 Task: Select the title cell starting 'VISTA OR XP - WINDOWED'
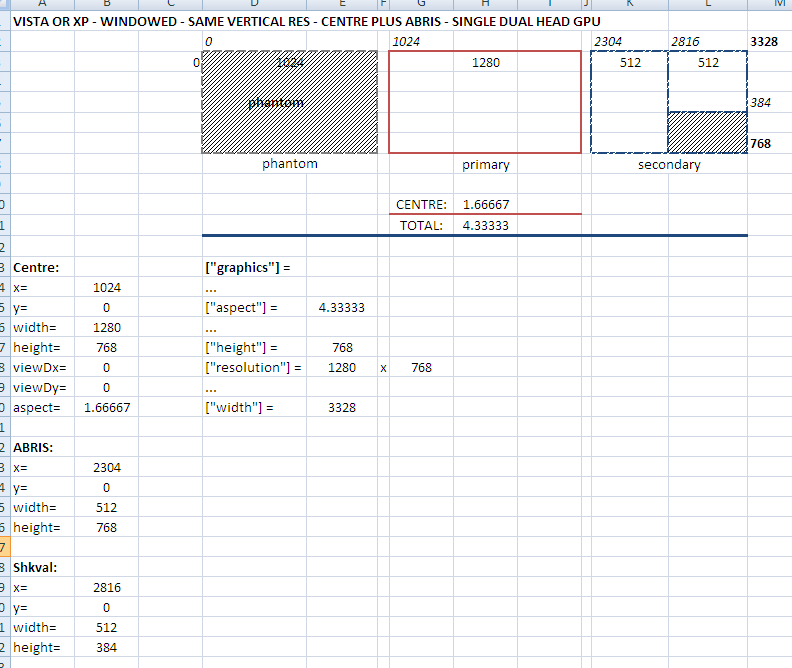tap(307, 22)
